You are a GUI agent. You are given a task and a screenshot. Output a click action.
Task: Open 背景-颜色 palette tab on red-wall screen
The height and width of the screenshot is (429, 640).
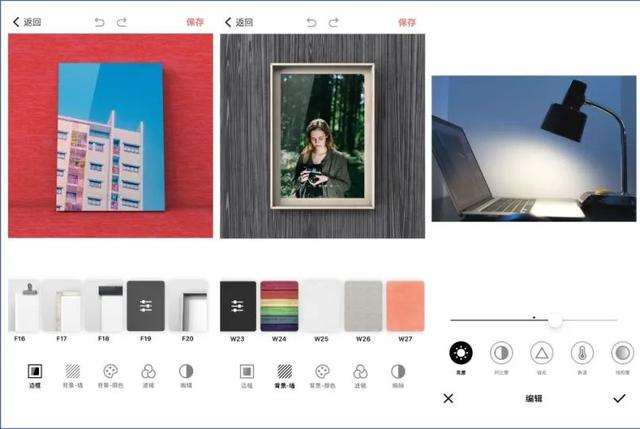click(x=111, y=376)
